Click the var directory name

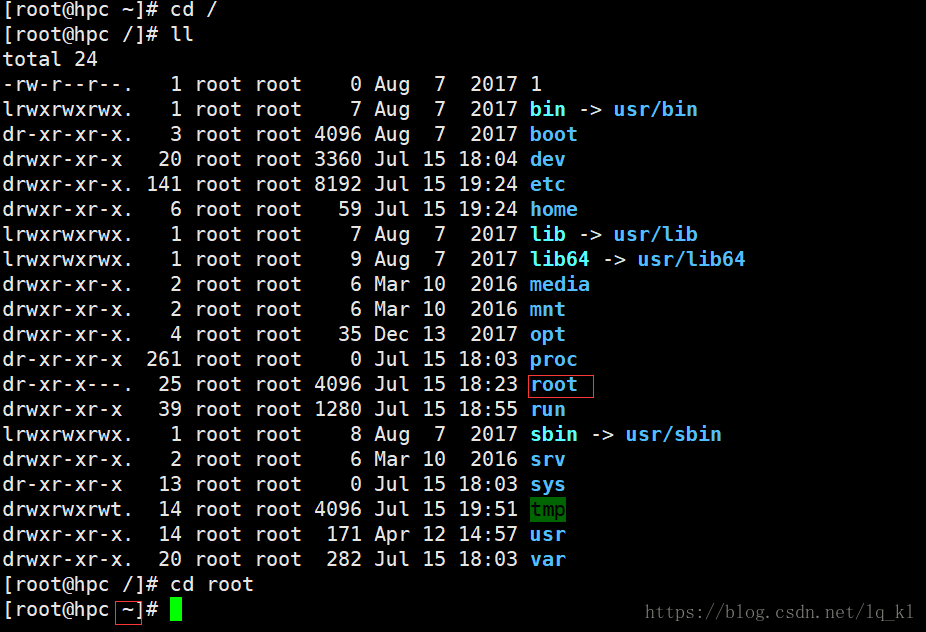click(547, 560)
